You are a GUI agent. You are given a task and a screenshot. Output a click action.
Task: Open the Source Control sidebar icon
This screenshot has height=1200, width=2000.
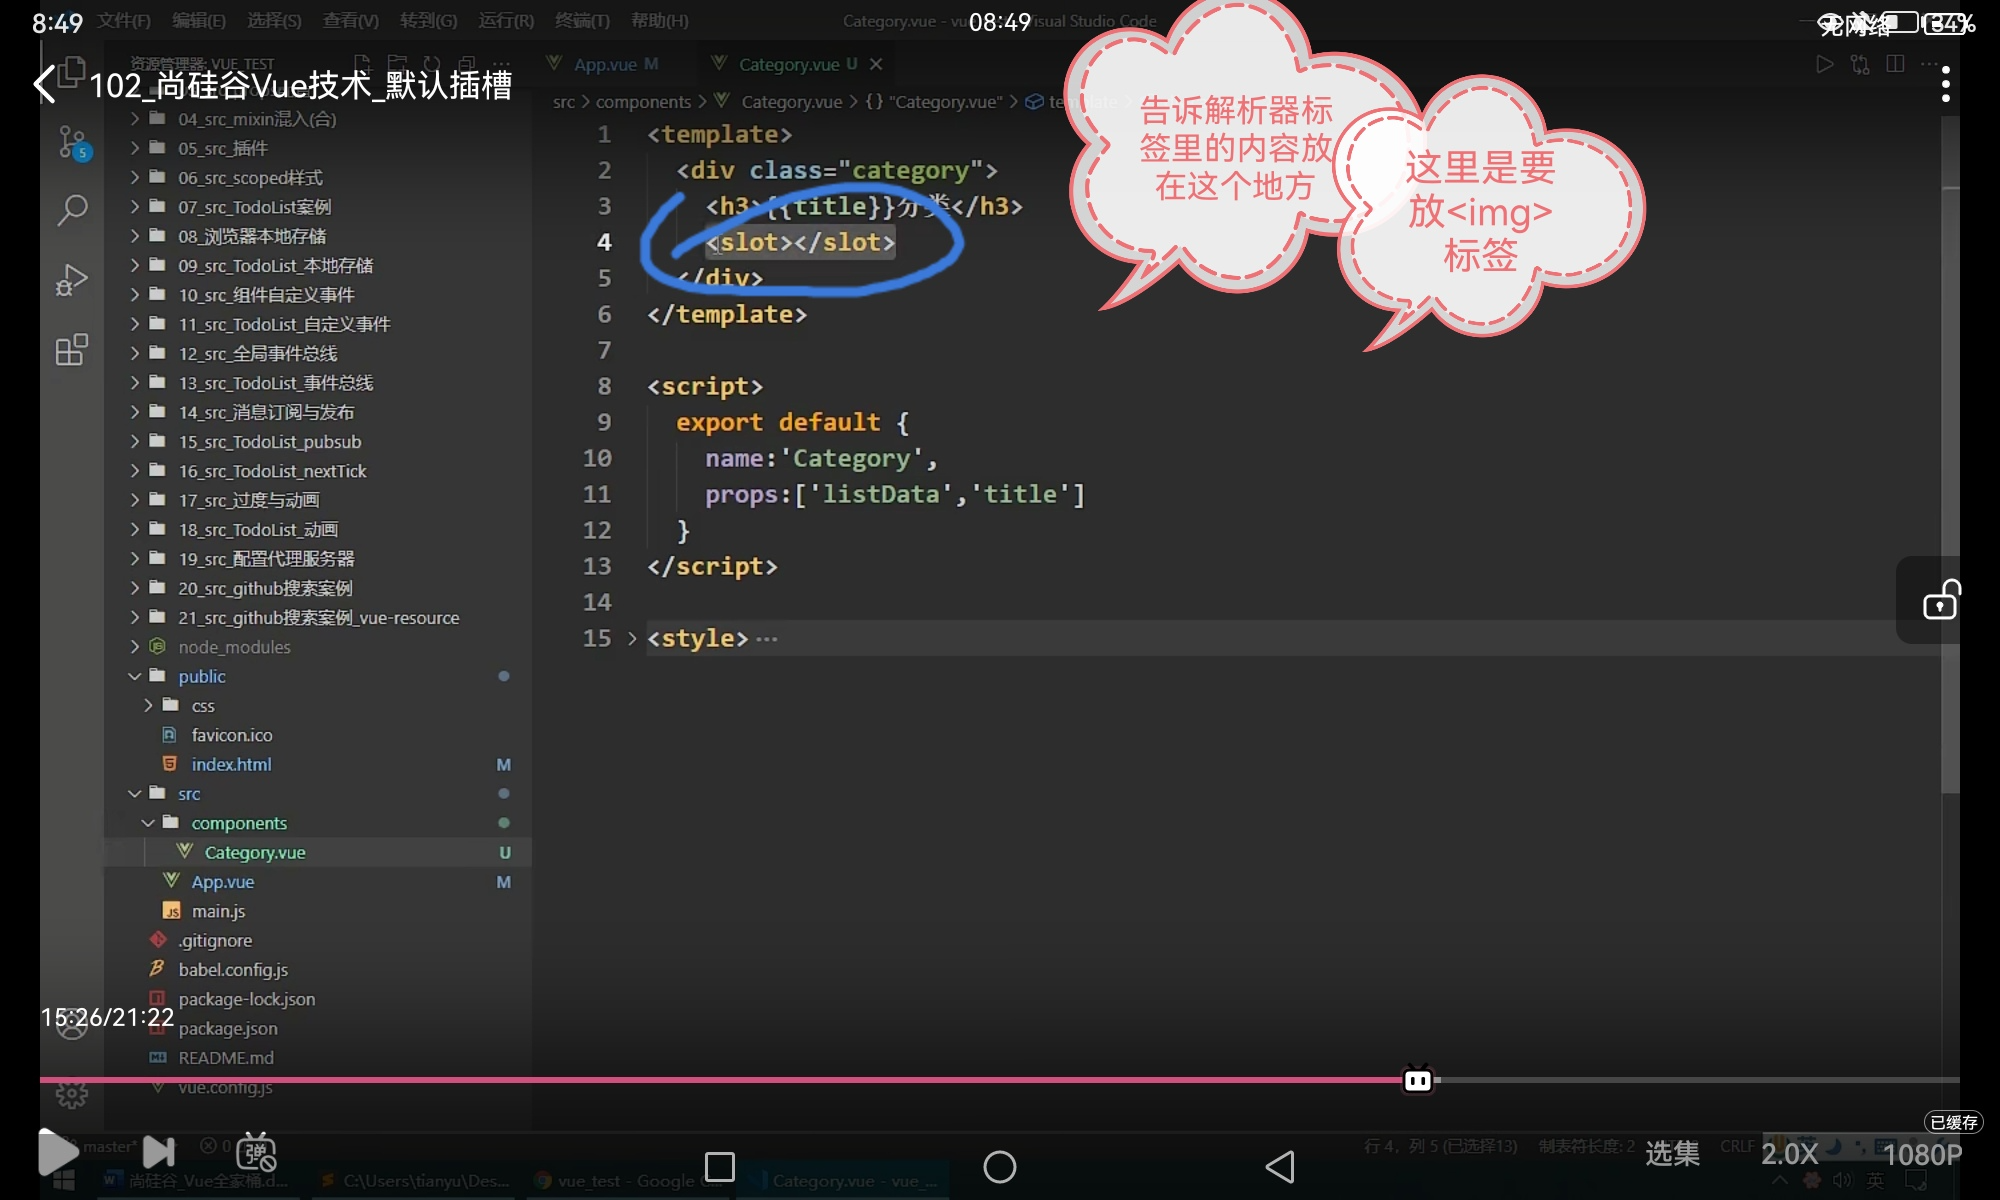click(72, 143)
